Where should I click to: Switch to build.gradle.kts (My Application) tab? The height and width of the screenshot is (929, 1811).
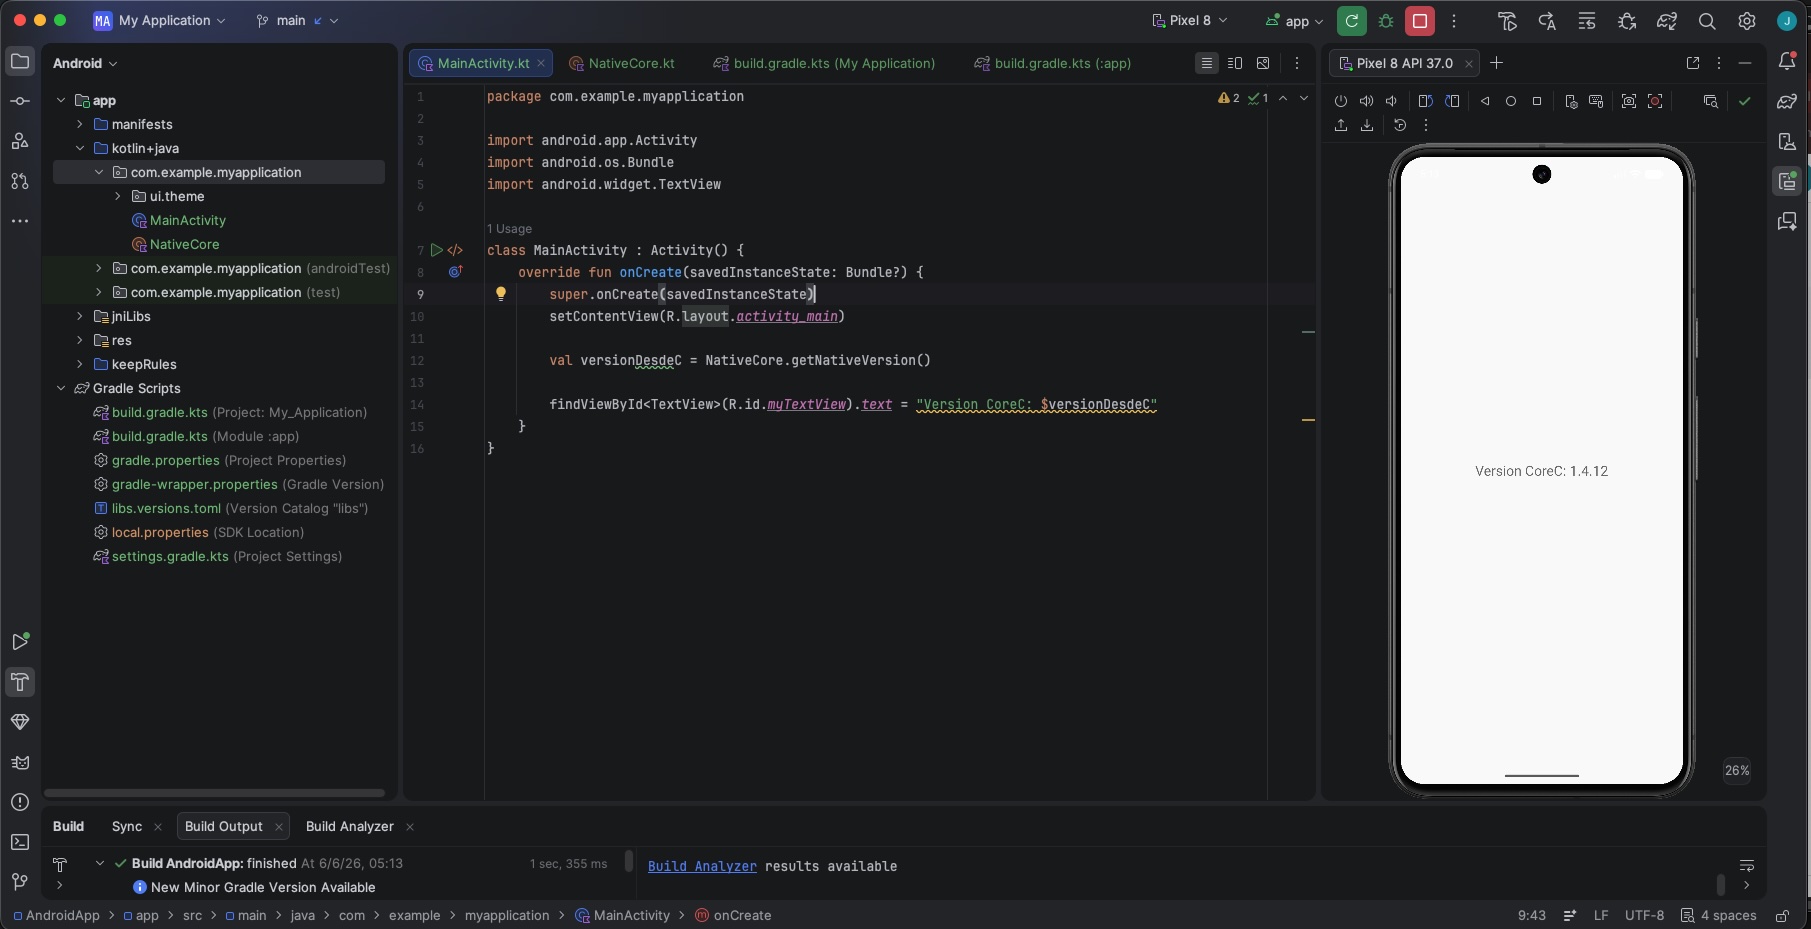tap(824, 63)
